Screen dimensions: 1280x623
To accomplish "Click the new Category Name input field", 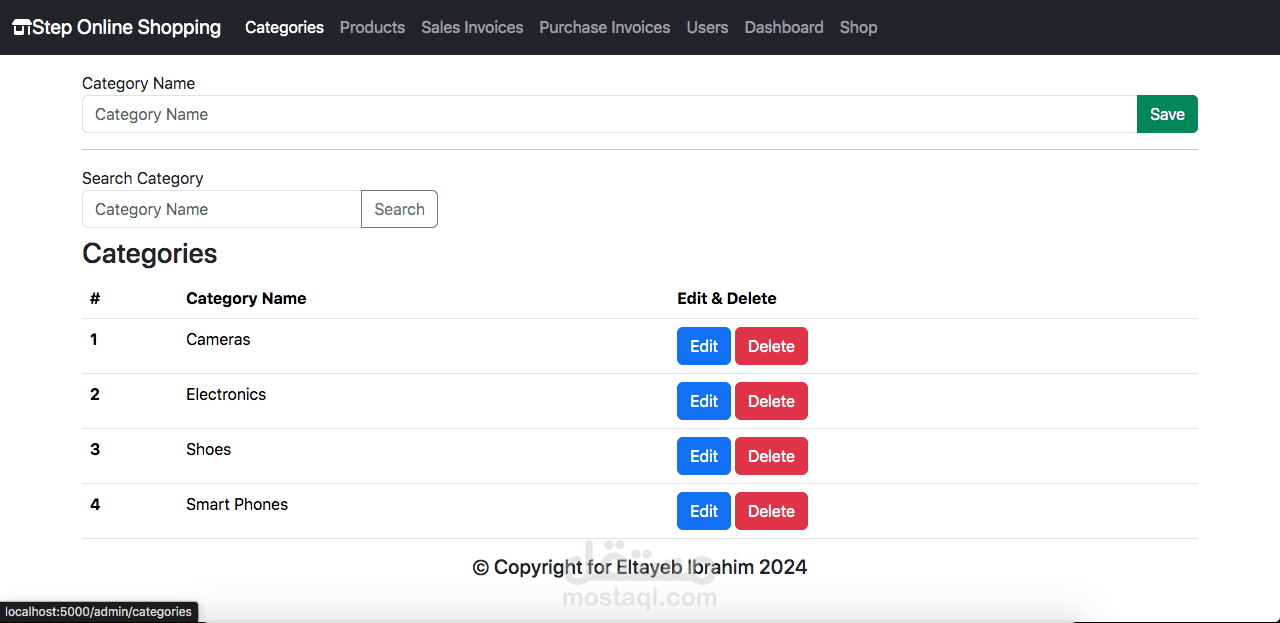I will [x=609, y=114].
